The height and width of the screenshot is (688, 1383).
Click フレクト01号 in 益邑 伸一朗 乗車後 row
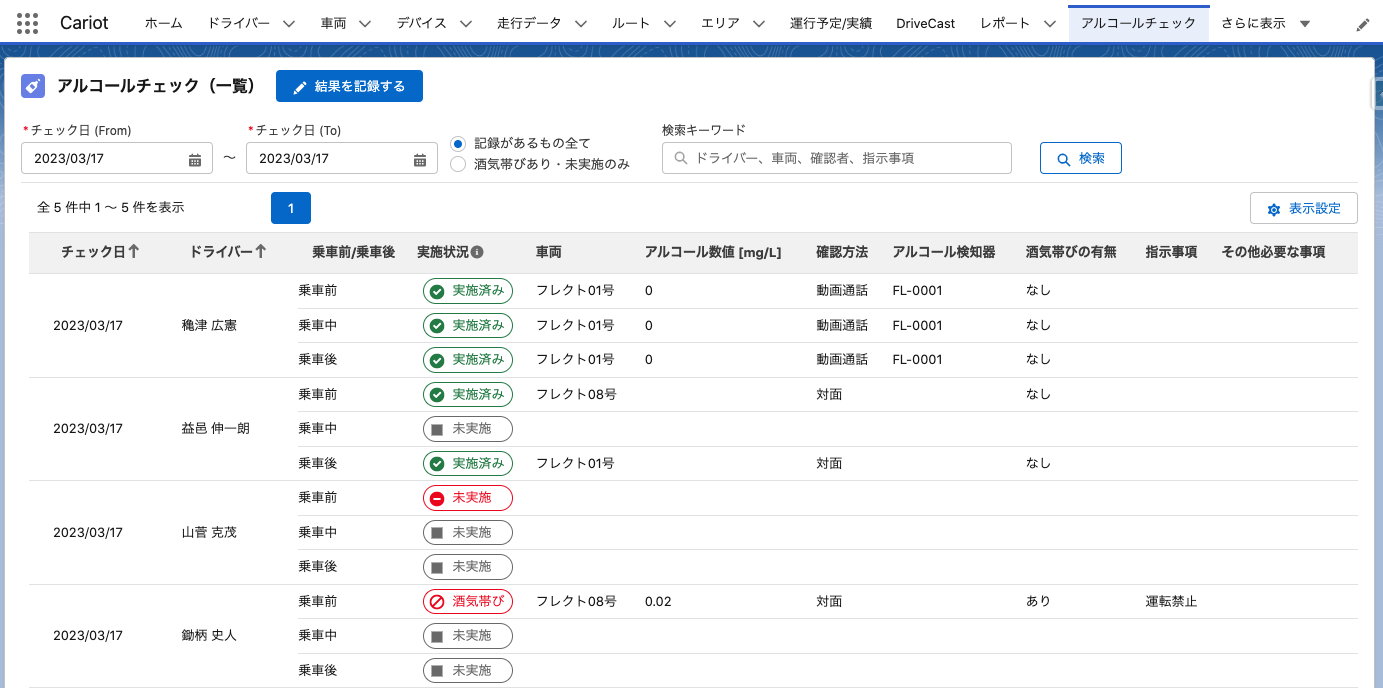click(575, 463)
